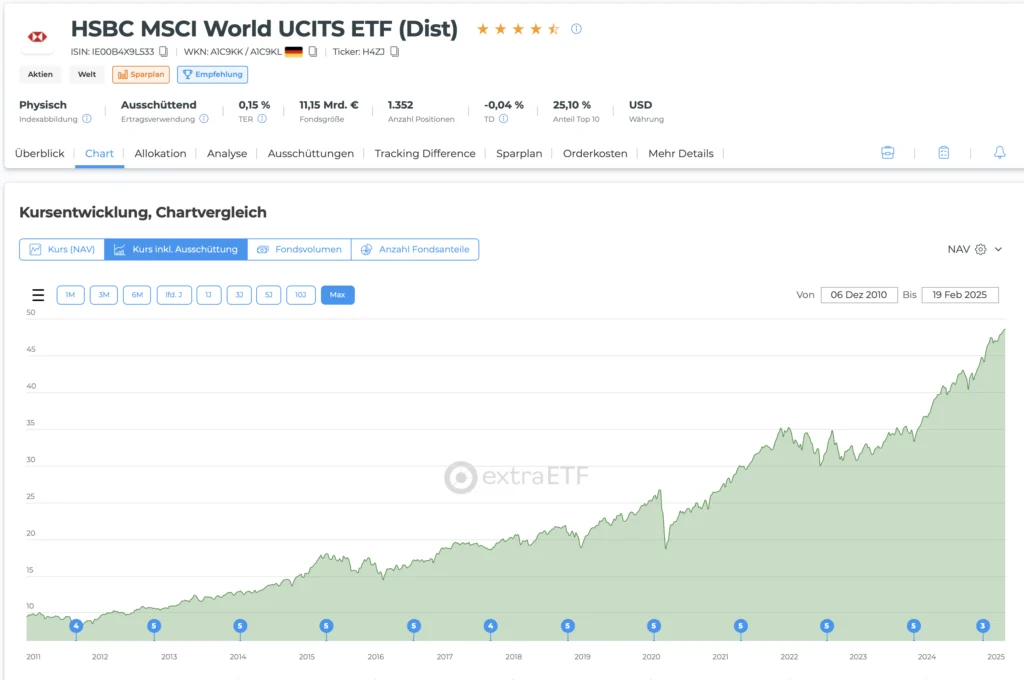1024x680 pixels.
Task: Copy the WKN using its copy icon
Action: pos(313,52)
